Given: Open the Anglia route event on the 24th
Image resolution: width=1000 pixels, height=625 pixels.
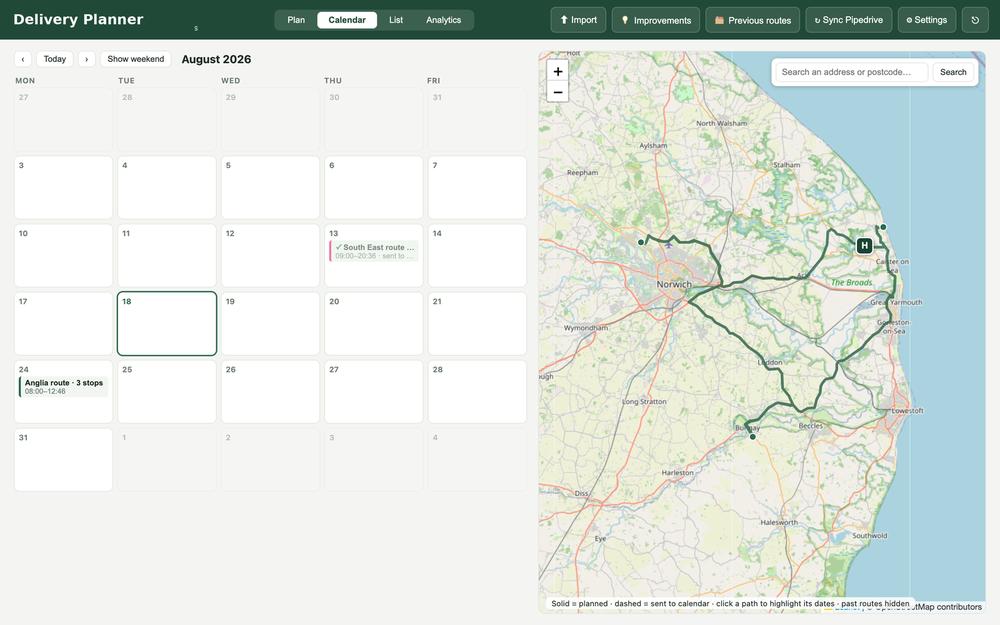Looking at the screenshot, I should click(x=63, y=386).
